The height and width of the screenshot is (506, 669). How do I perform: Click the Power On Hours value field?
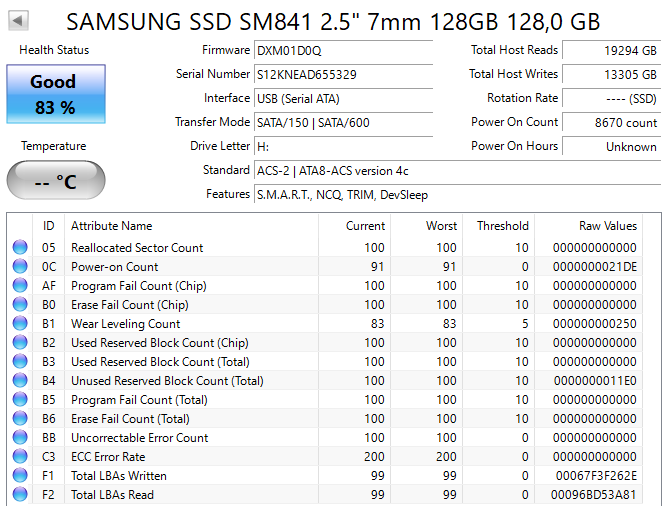[610, 146]
